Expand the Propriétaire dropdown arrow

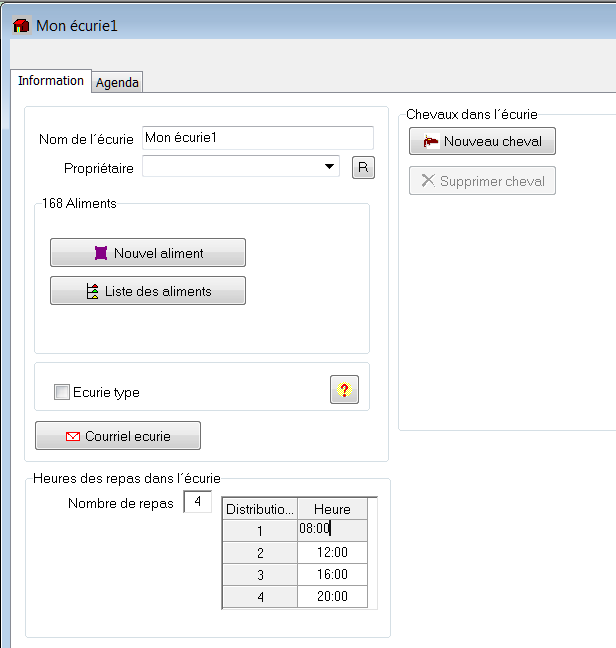coord(329,167)
